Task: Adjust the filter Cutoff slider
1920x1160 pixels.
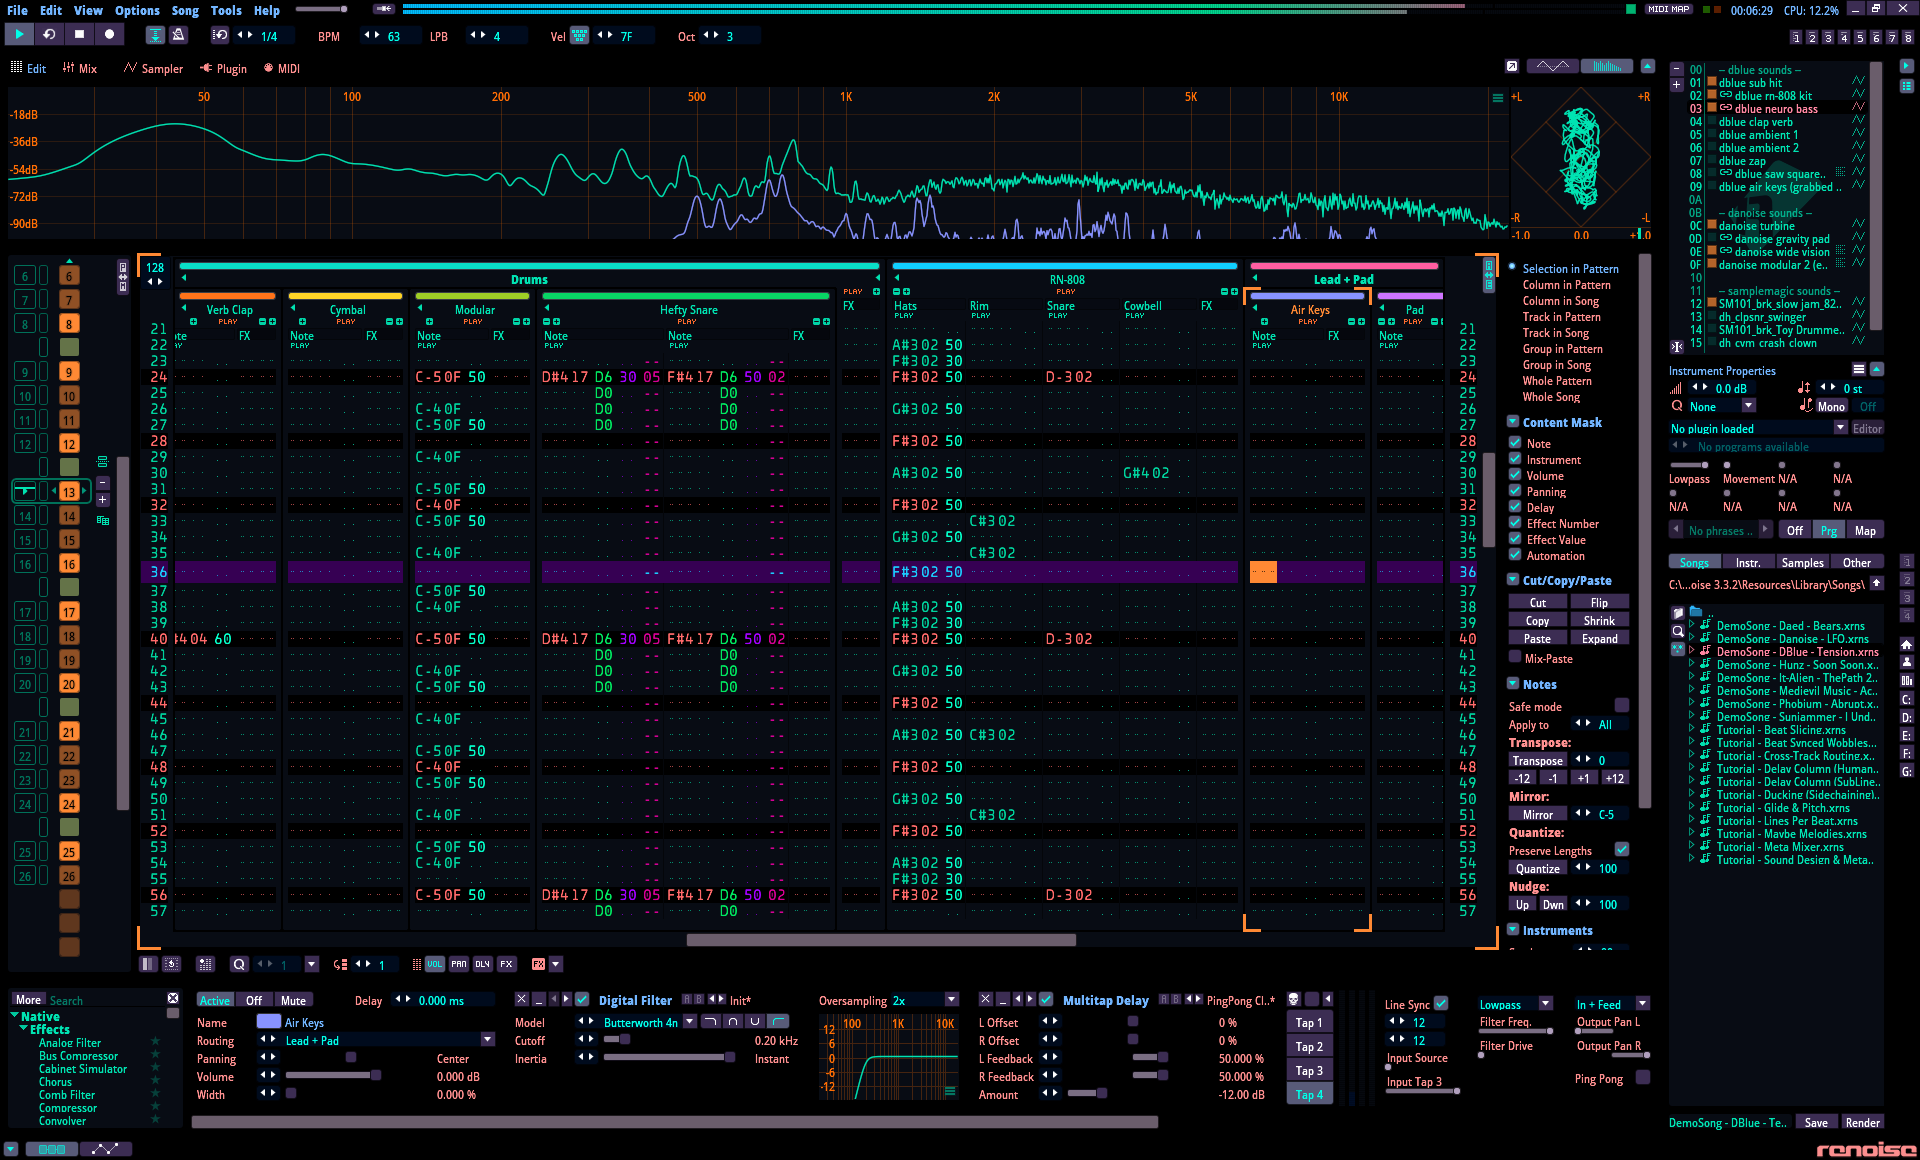Action: point(616,1040)
